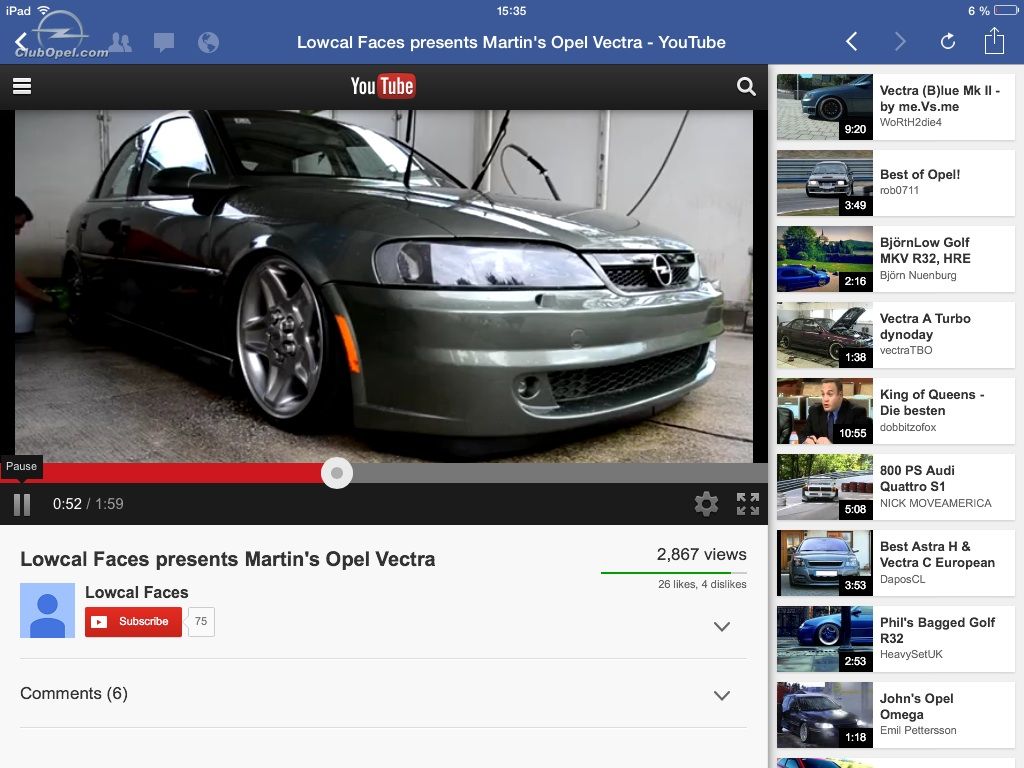
Task: Tap the YouTube logo
Action: tap(383, 86)
